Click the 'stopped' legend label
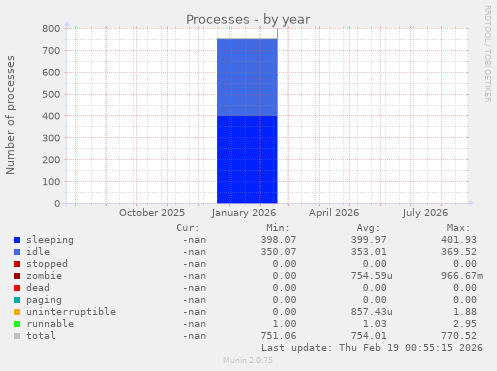Image resolution: width=497 pixels, height=371 pixels. [47, 264]
